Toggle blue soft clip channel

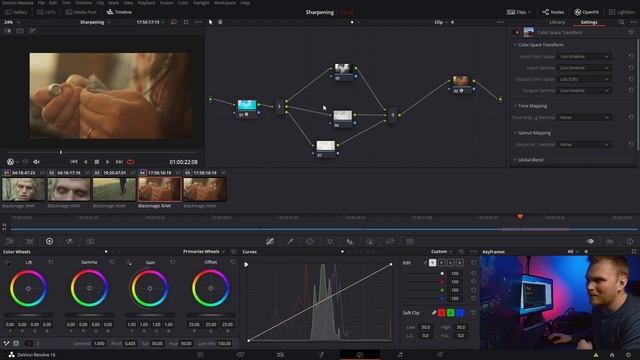point(460,313)
